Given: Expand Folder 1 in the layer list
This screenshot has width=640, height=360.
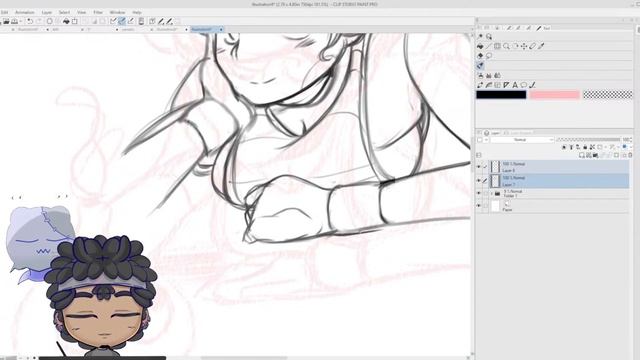Looking at the screenshot, I should point(492,193).
